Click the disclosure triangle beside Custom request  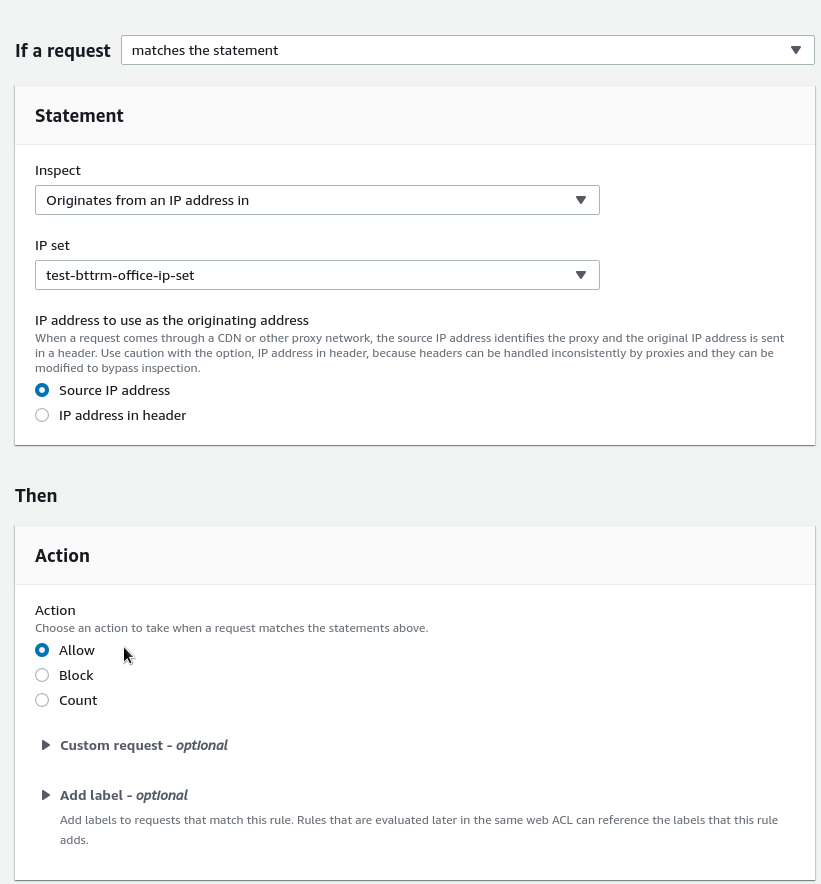tap(45, 744)
